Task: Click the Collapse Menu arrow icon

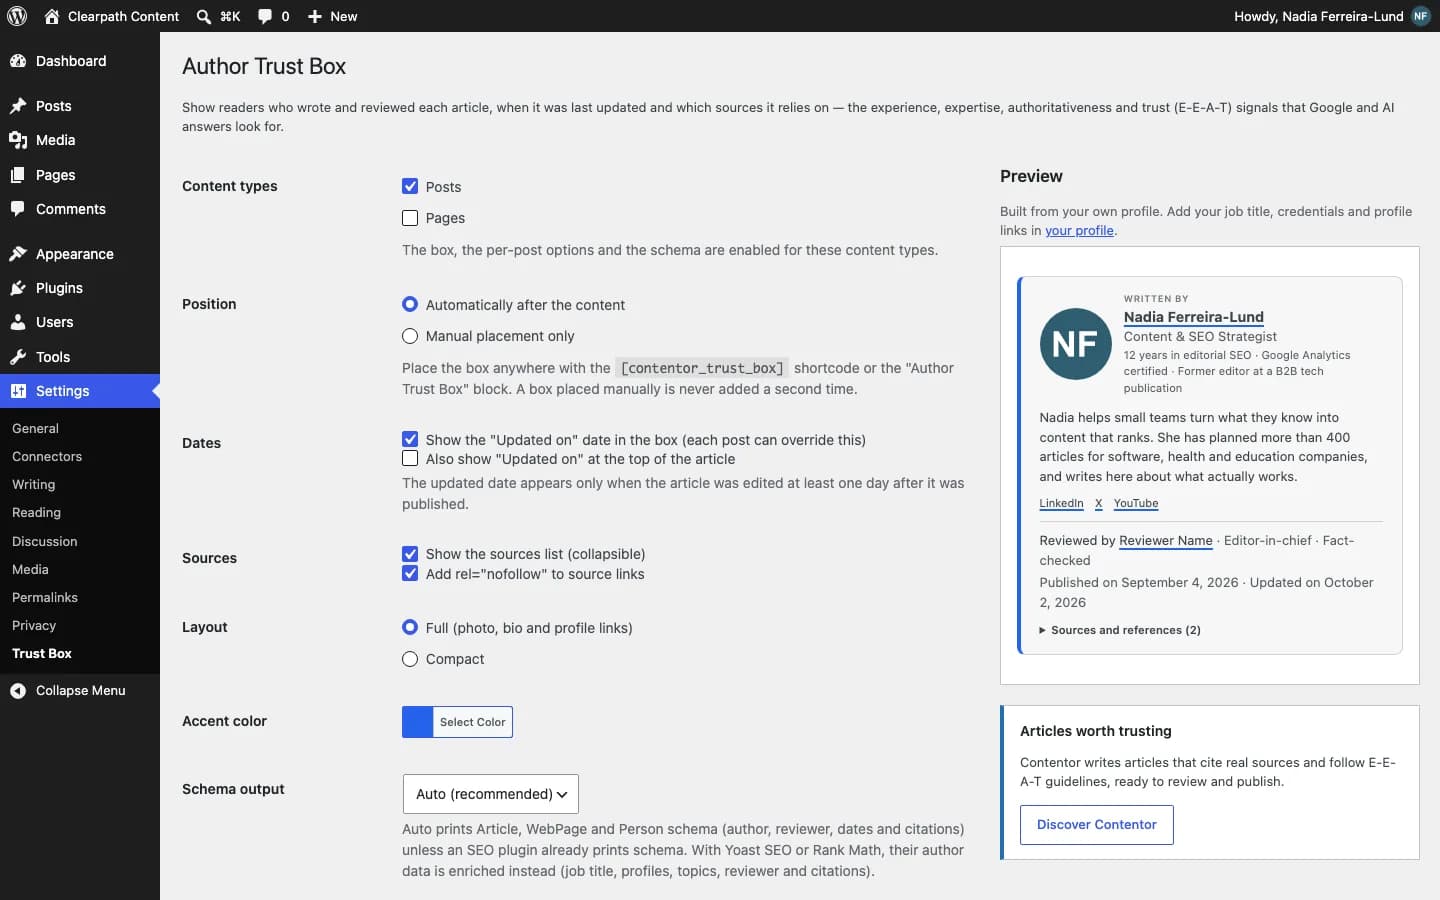Action: pos(18,691)
